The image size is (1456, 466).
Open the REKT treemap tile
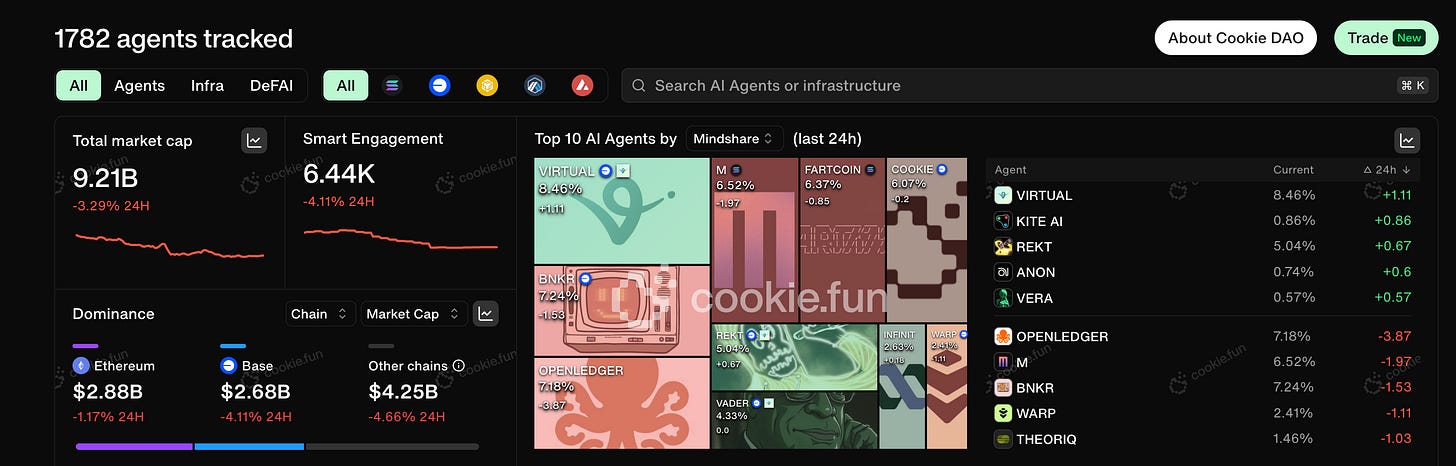pos(794,357)
